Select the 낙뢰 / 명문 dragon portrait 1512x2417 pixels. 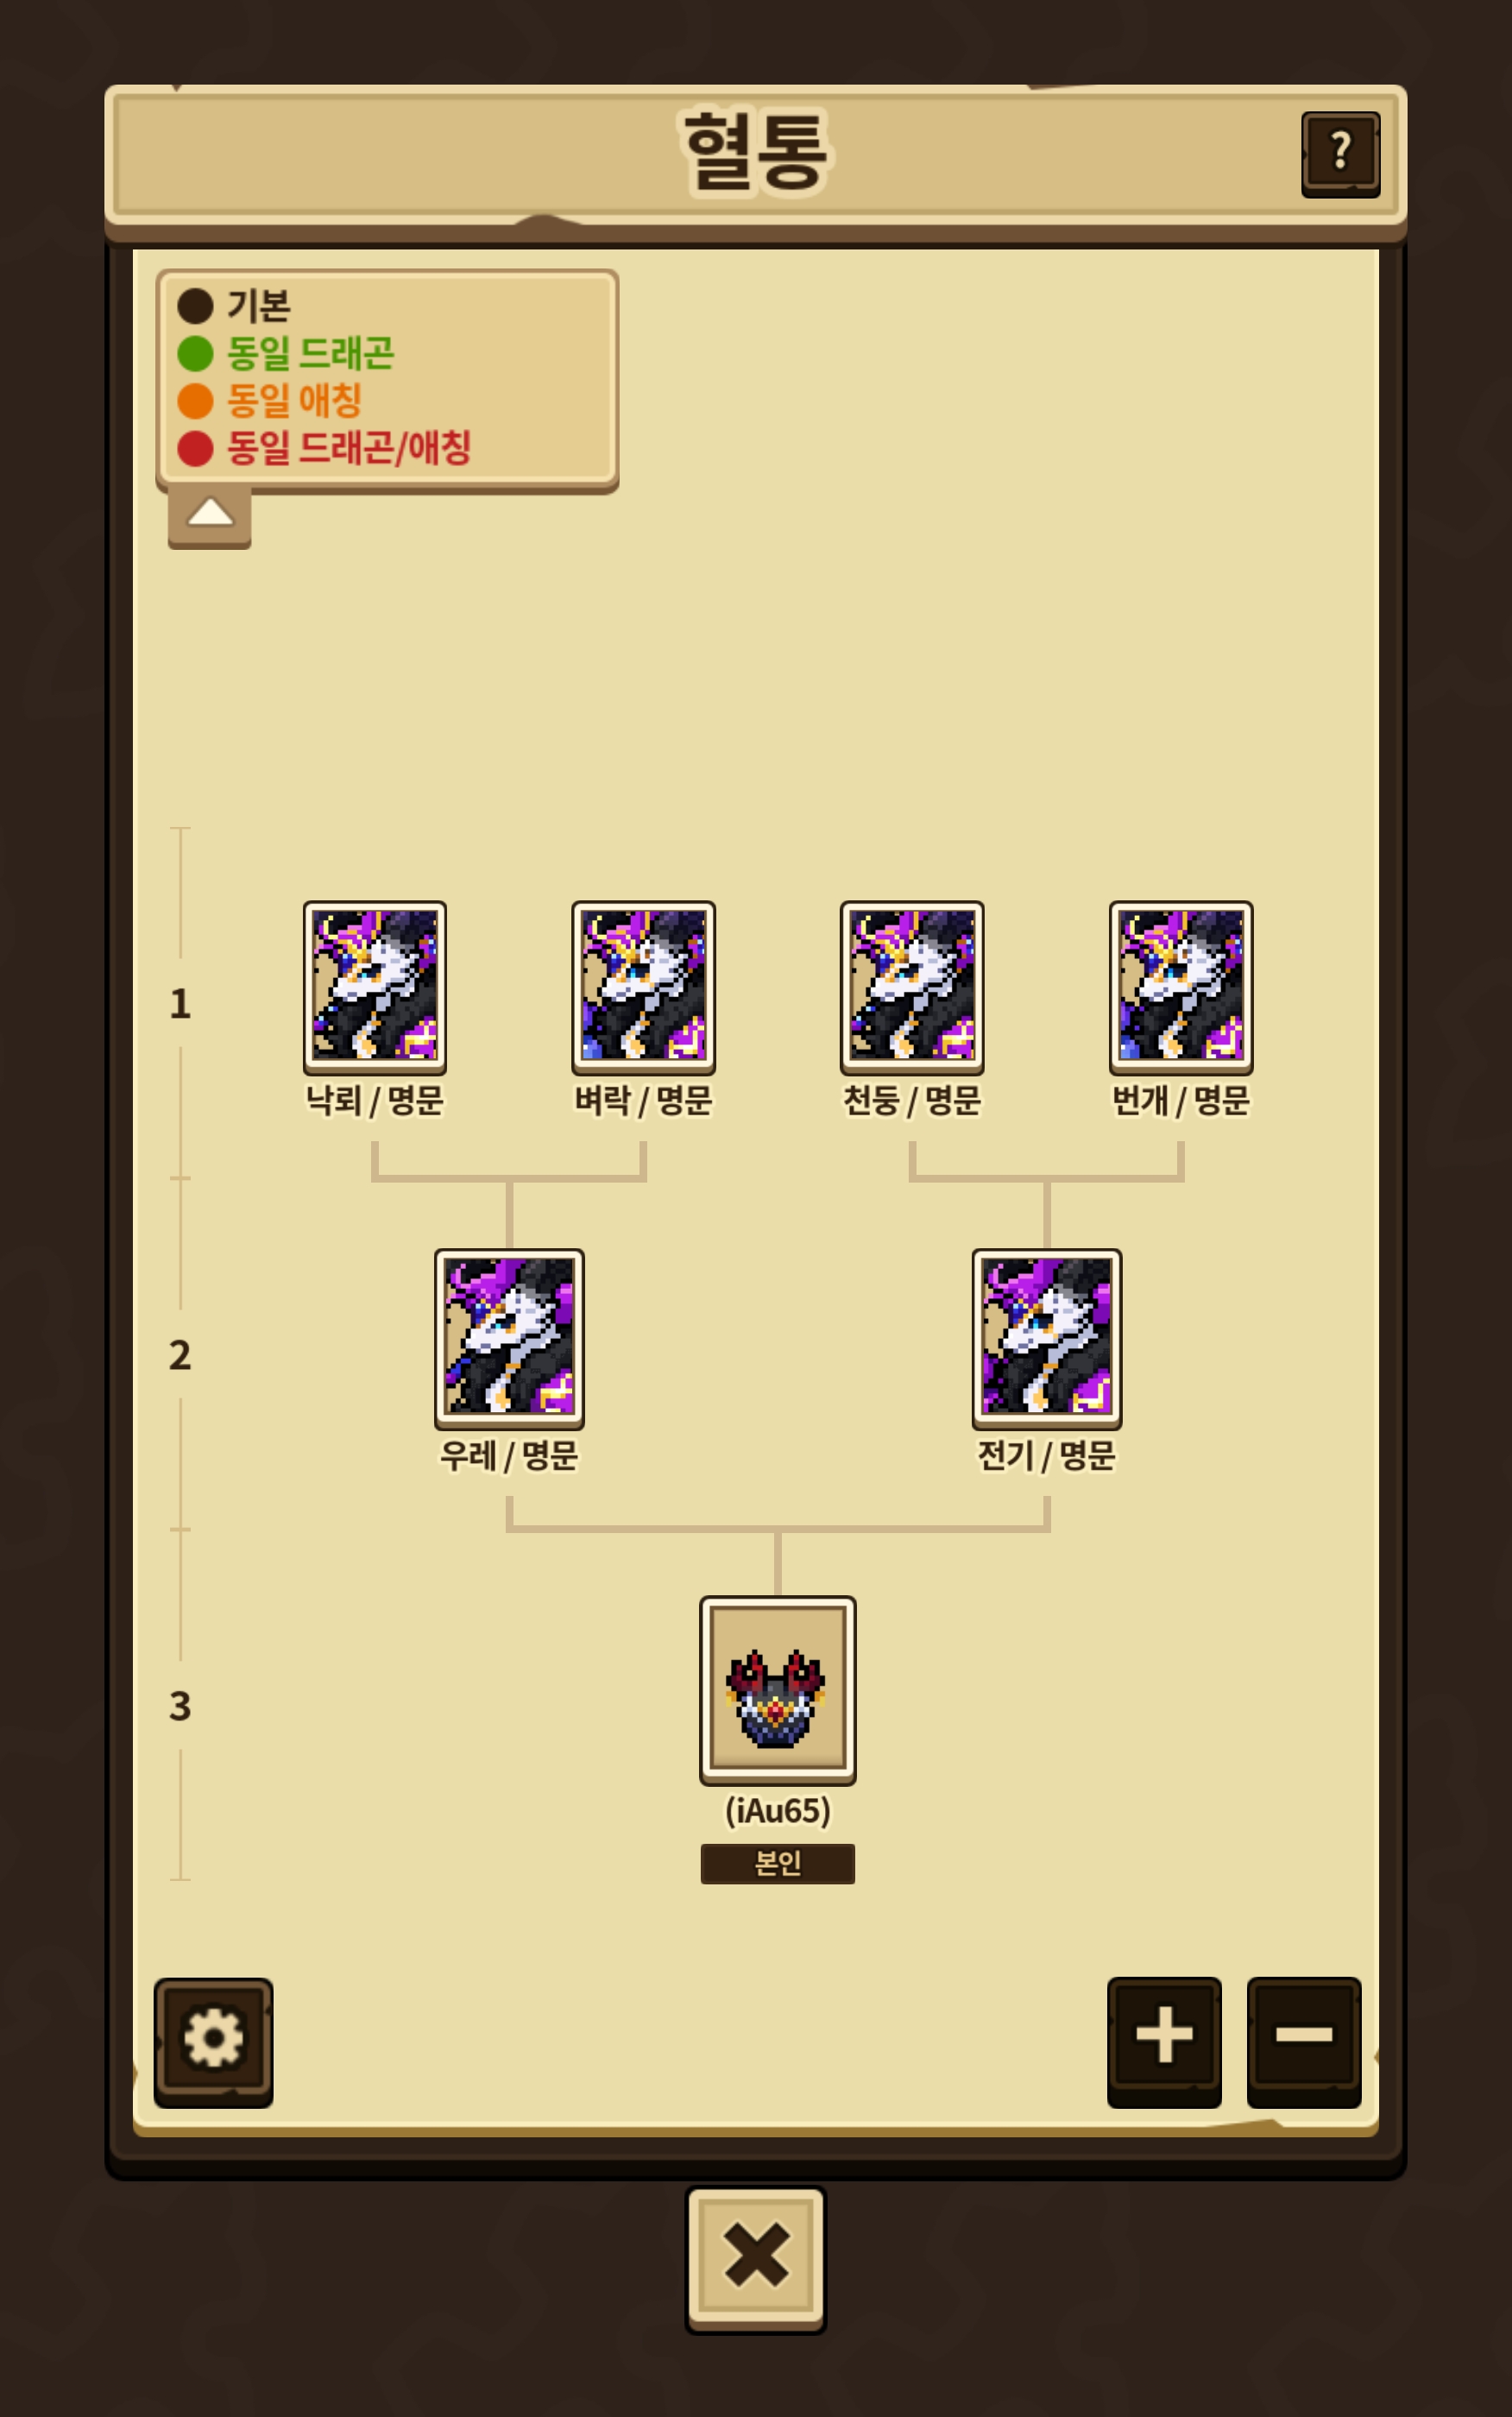tap(375, 987)
